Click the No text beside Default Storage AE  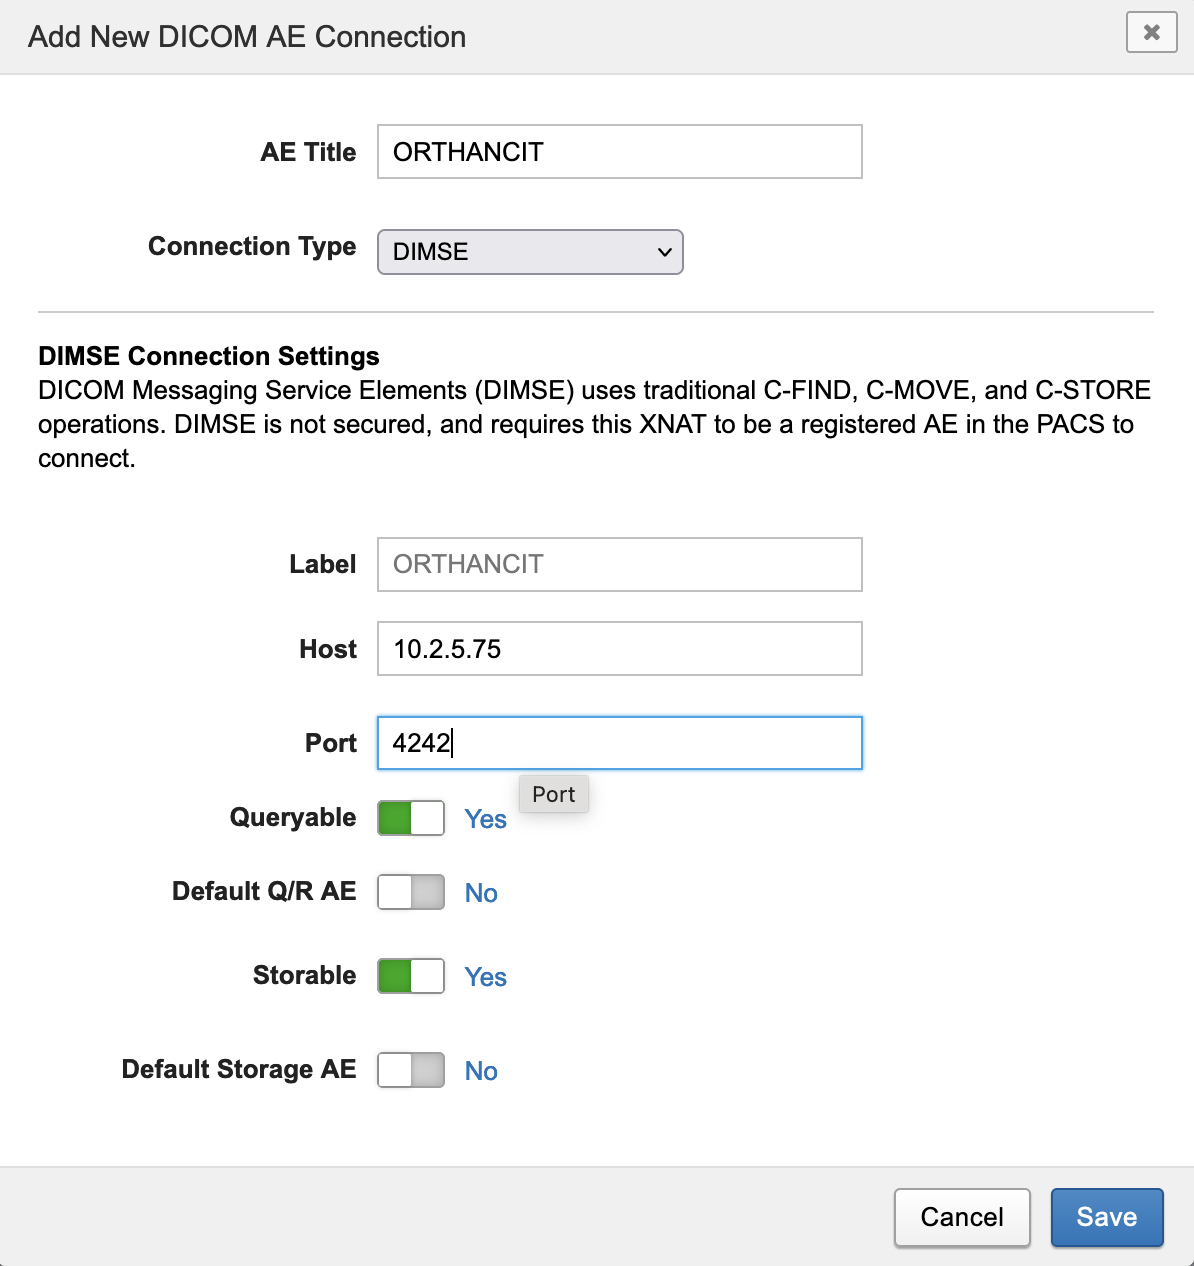pyautogui.click(x=481, y=1071)
